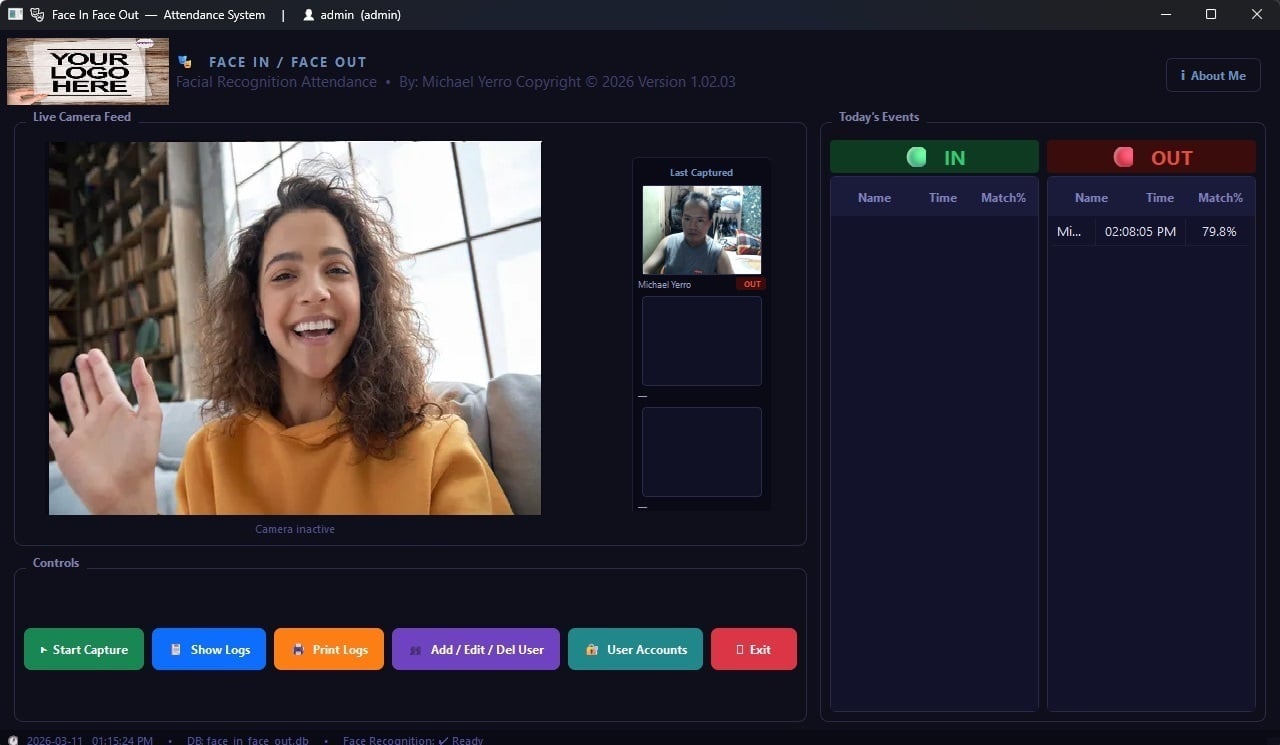Open Add / Edit / Del User

point(476,649)
